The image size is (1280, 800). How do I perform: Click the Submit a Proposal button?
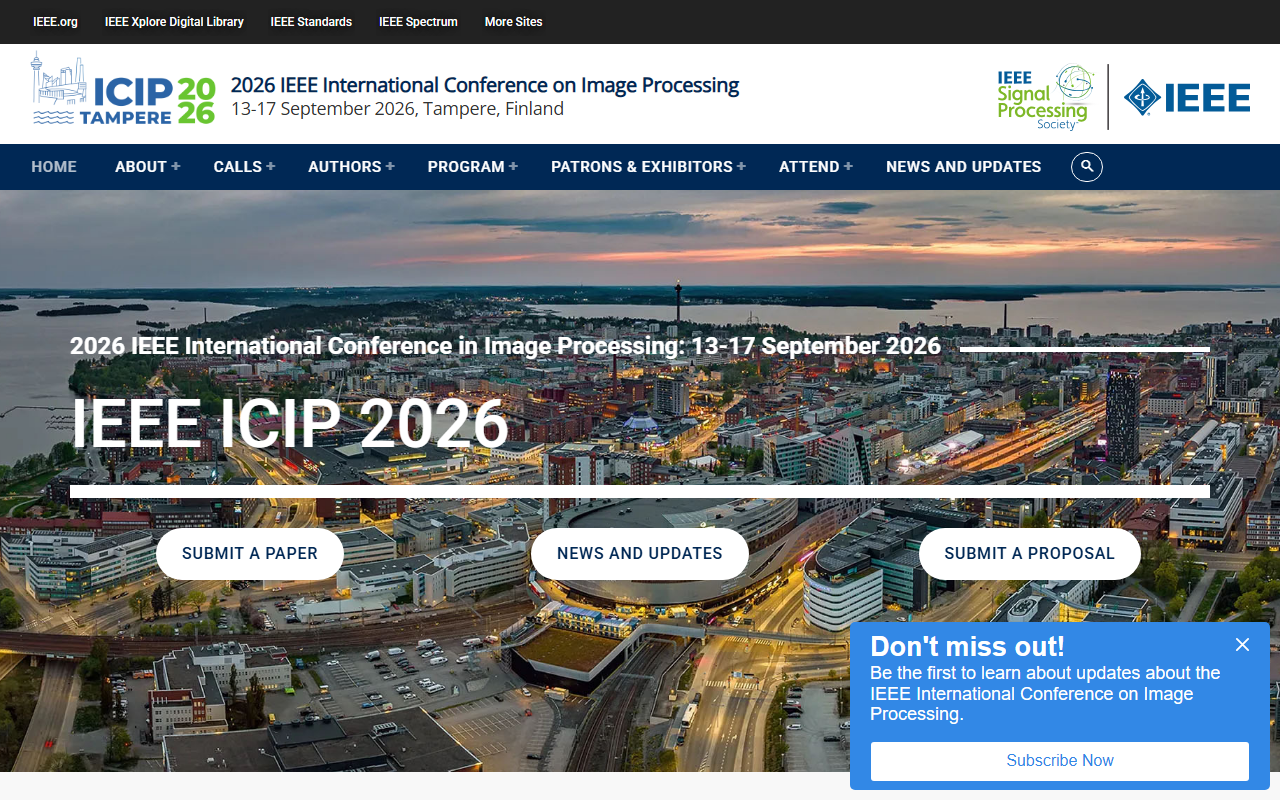pyautogui.click(x=1030, y=554)
